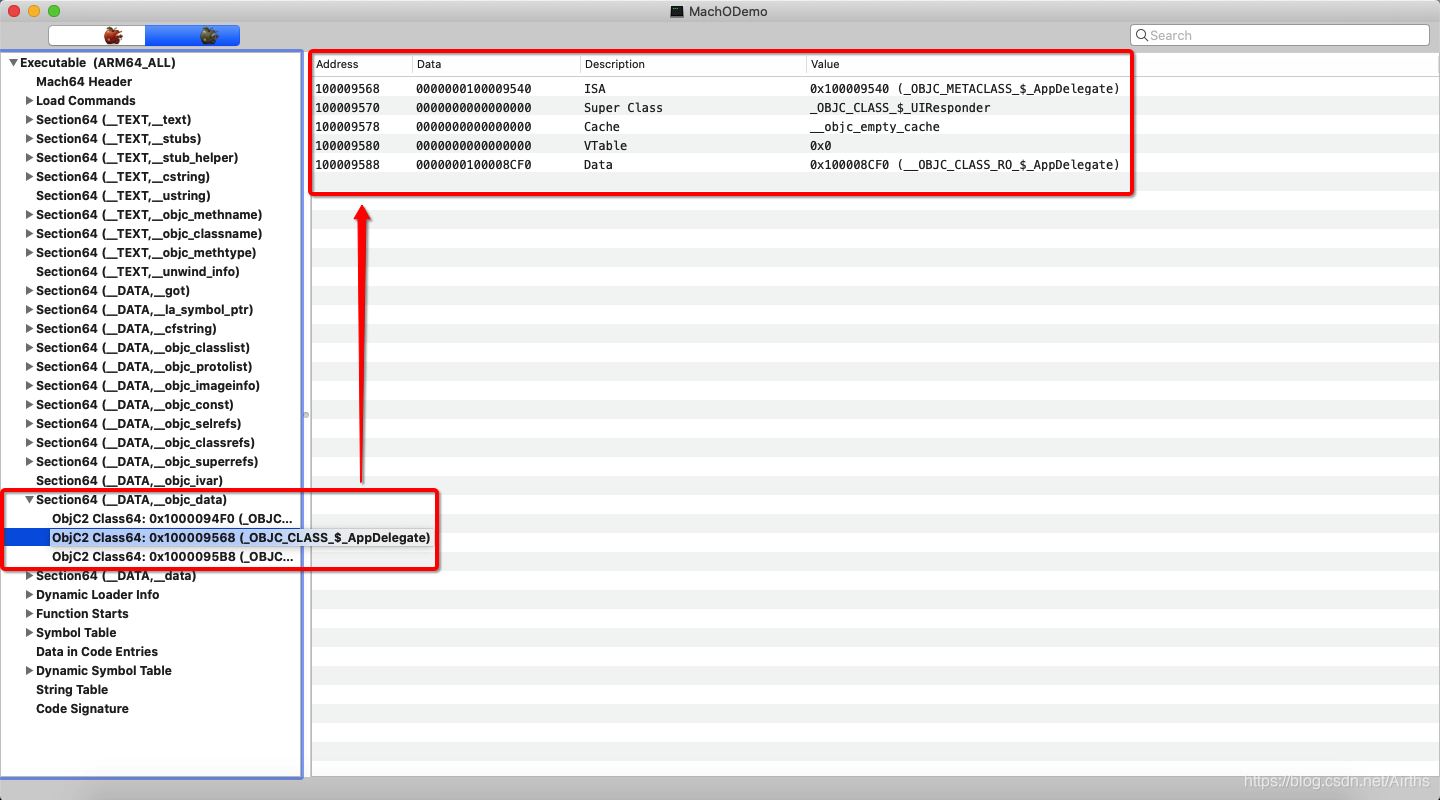Image resolution: width=1440 pixels, height=800 pixels.
Task: Select the Cache description cell
Action: click(602, 127)
